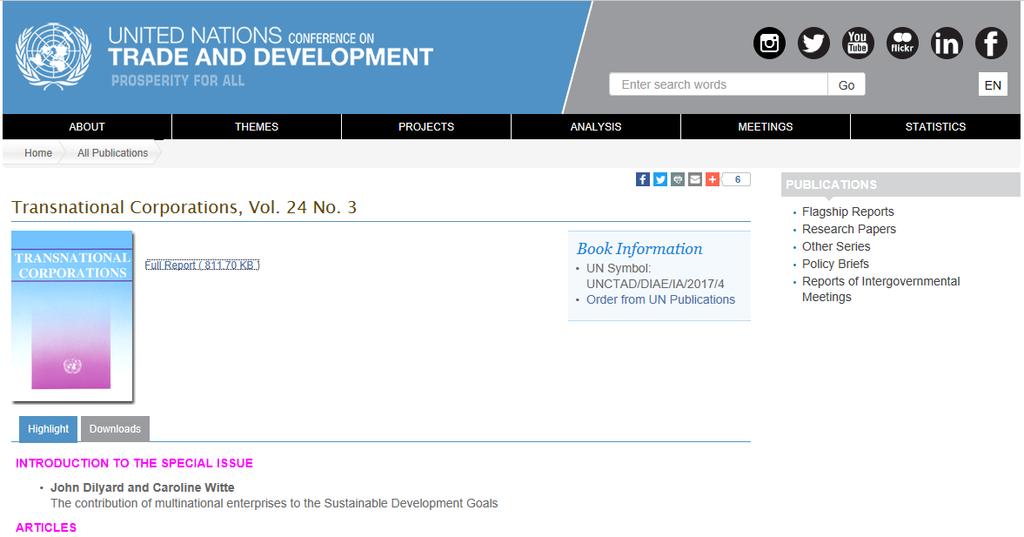Click the Sustainable Development Goals article title line
1024x537 pixels.
pyautogui.click(x=274, y=503)
